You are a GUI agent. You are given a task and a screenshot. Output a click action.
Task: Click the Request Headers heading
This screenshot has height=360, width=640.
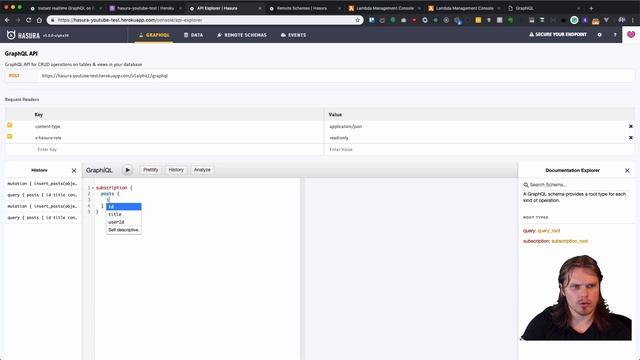tap(22, 100)
